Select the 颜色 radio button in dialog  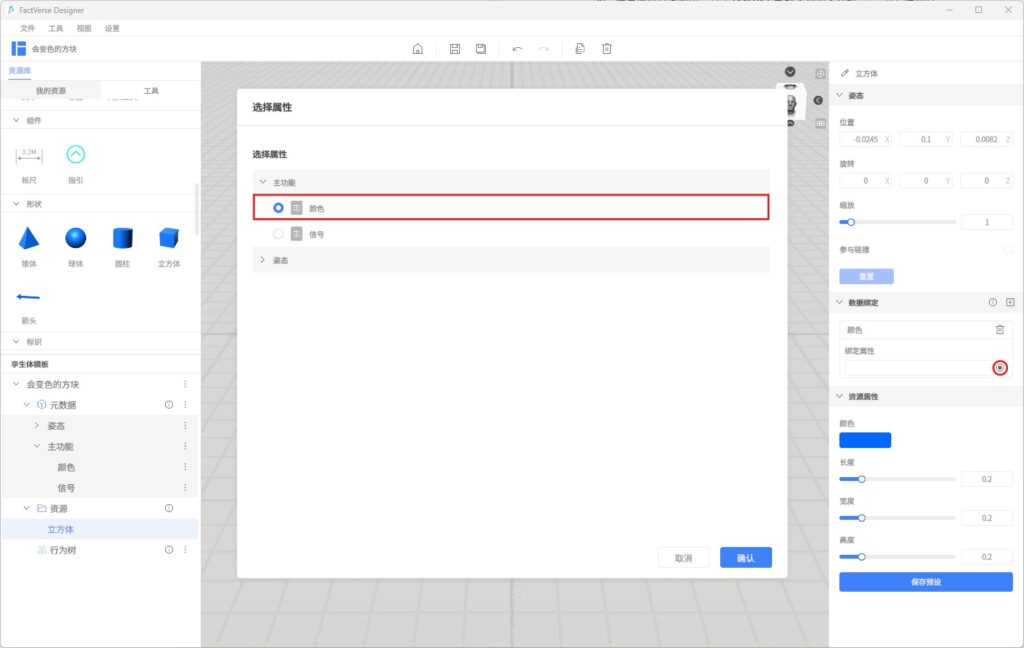coord(279,208)
